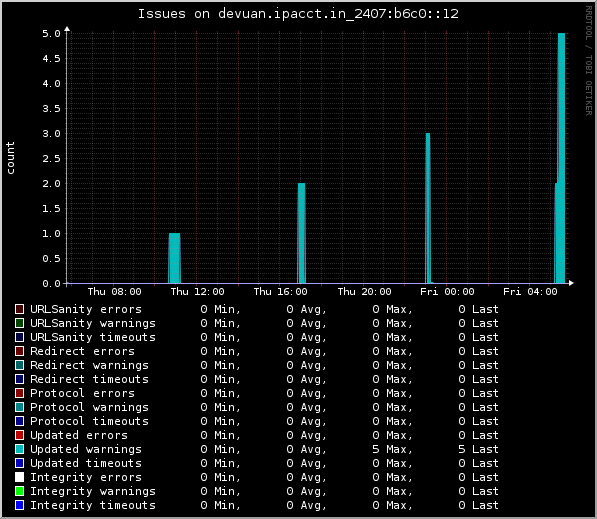
Task: Click the URLSanity warnings green swatch
Action: [x=19, y=323]
